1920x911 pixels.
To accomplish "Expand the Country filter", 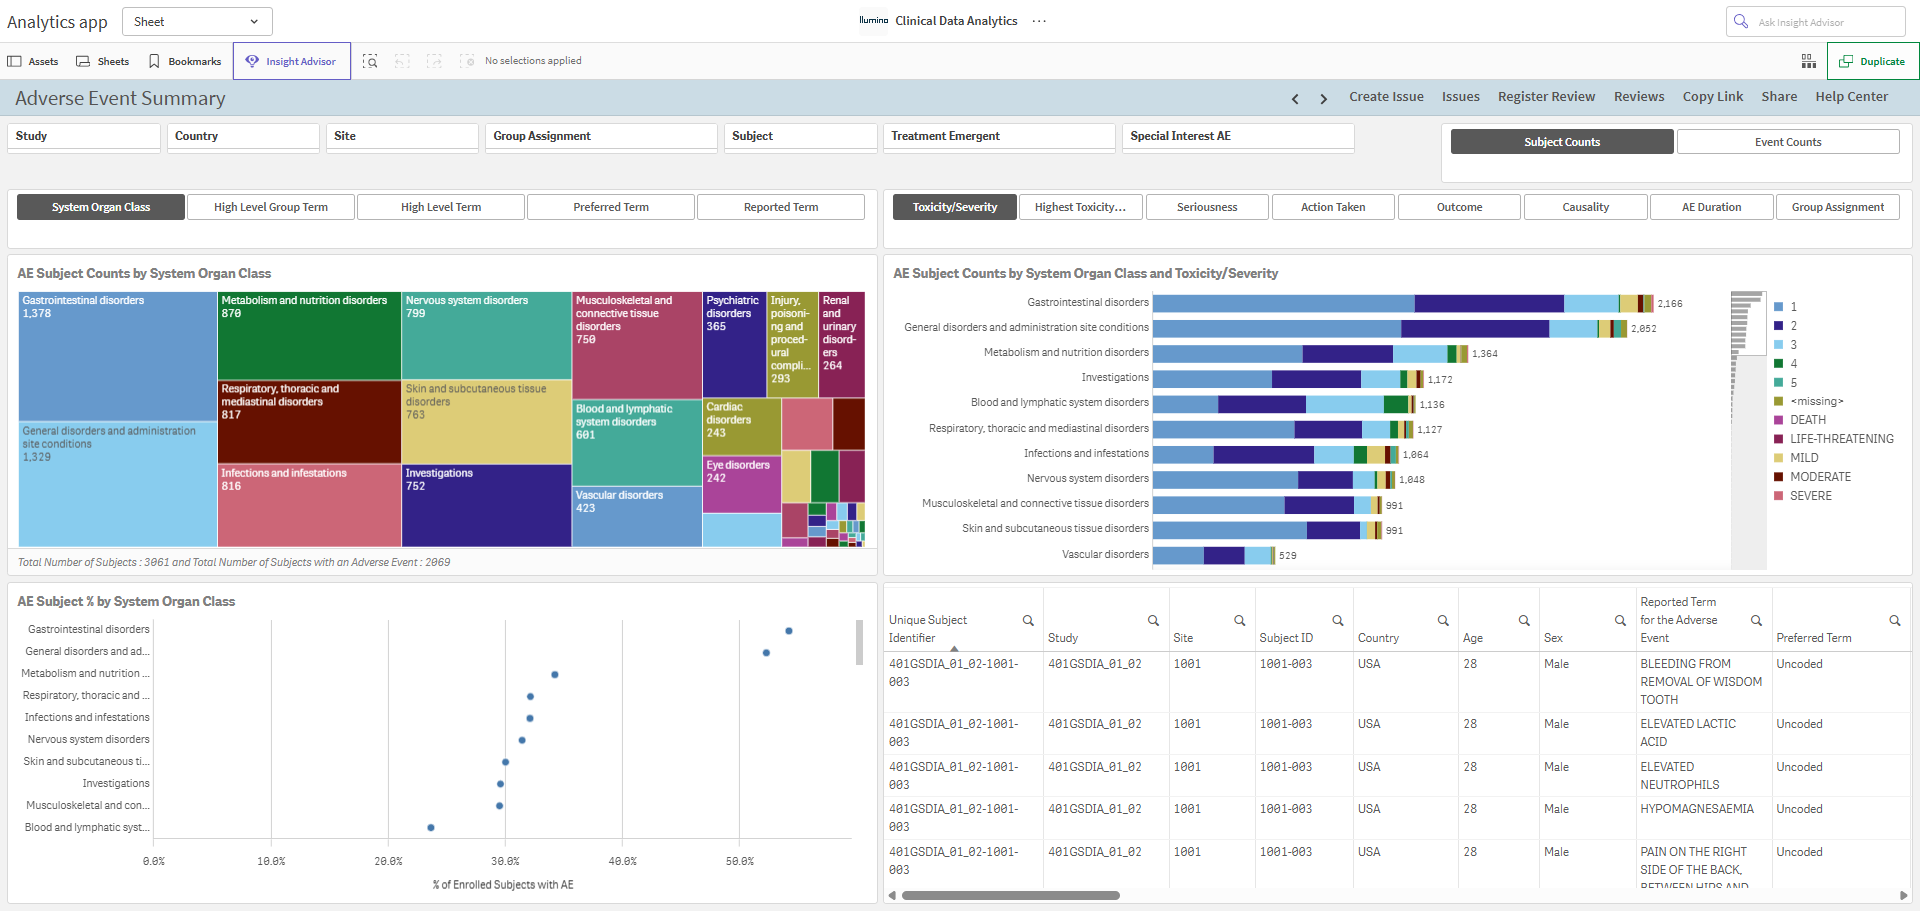I will click(243, 136).
